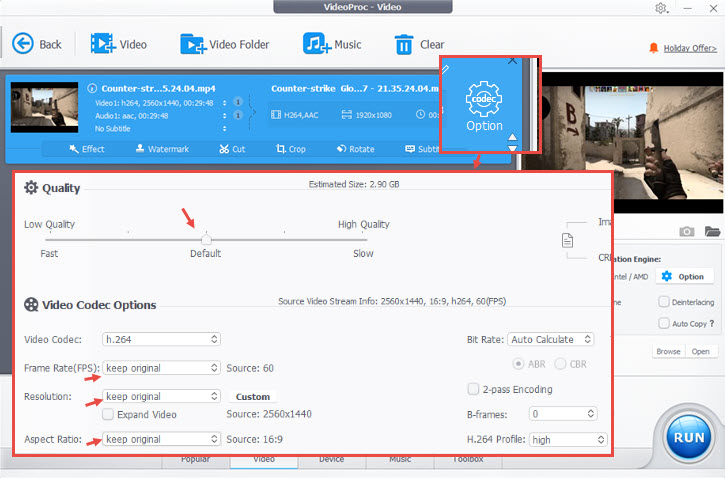Image resolution: width=725 pixels, height=478 pixels.
Task: Enable 2-pass Encoding checkbox
Action: (473, 389)
